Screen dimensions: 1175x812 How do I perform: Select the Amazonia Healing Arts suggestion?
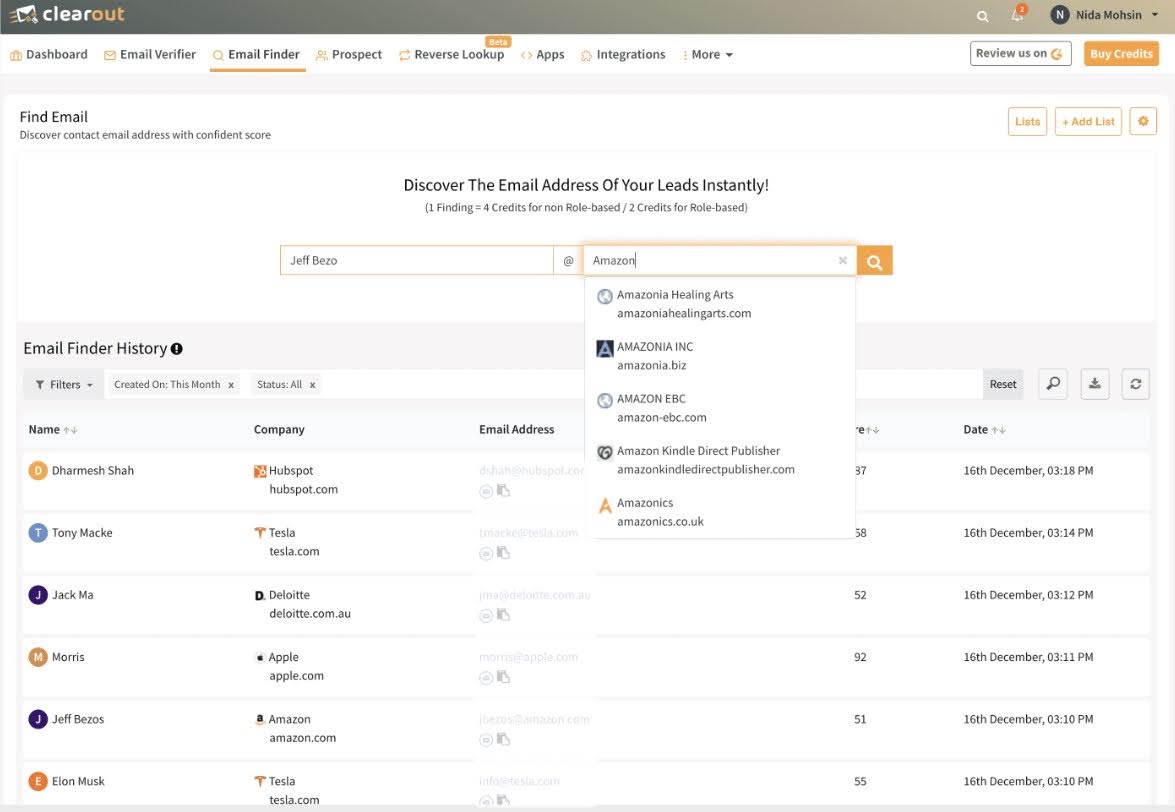719,303
